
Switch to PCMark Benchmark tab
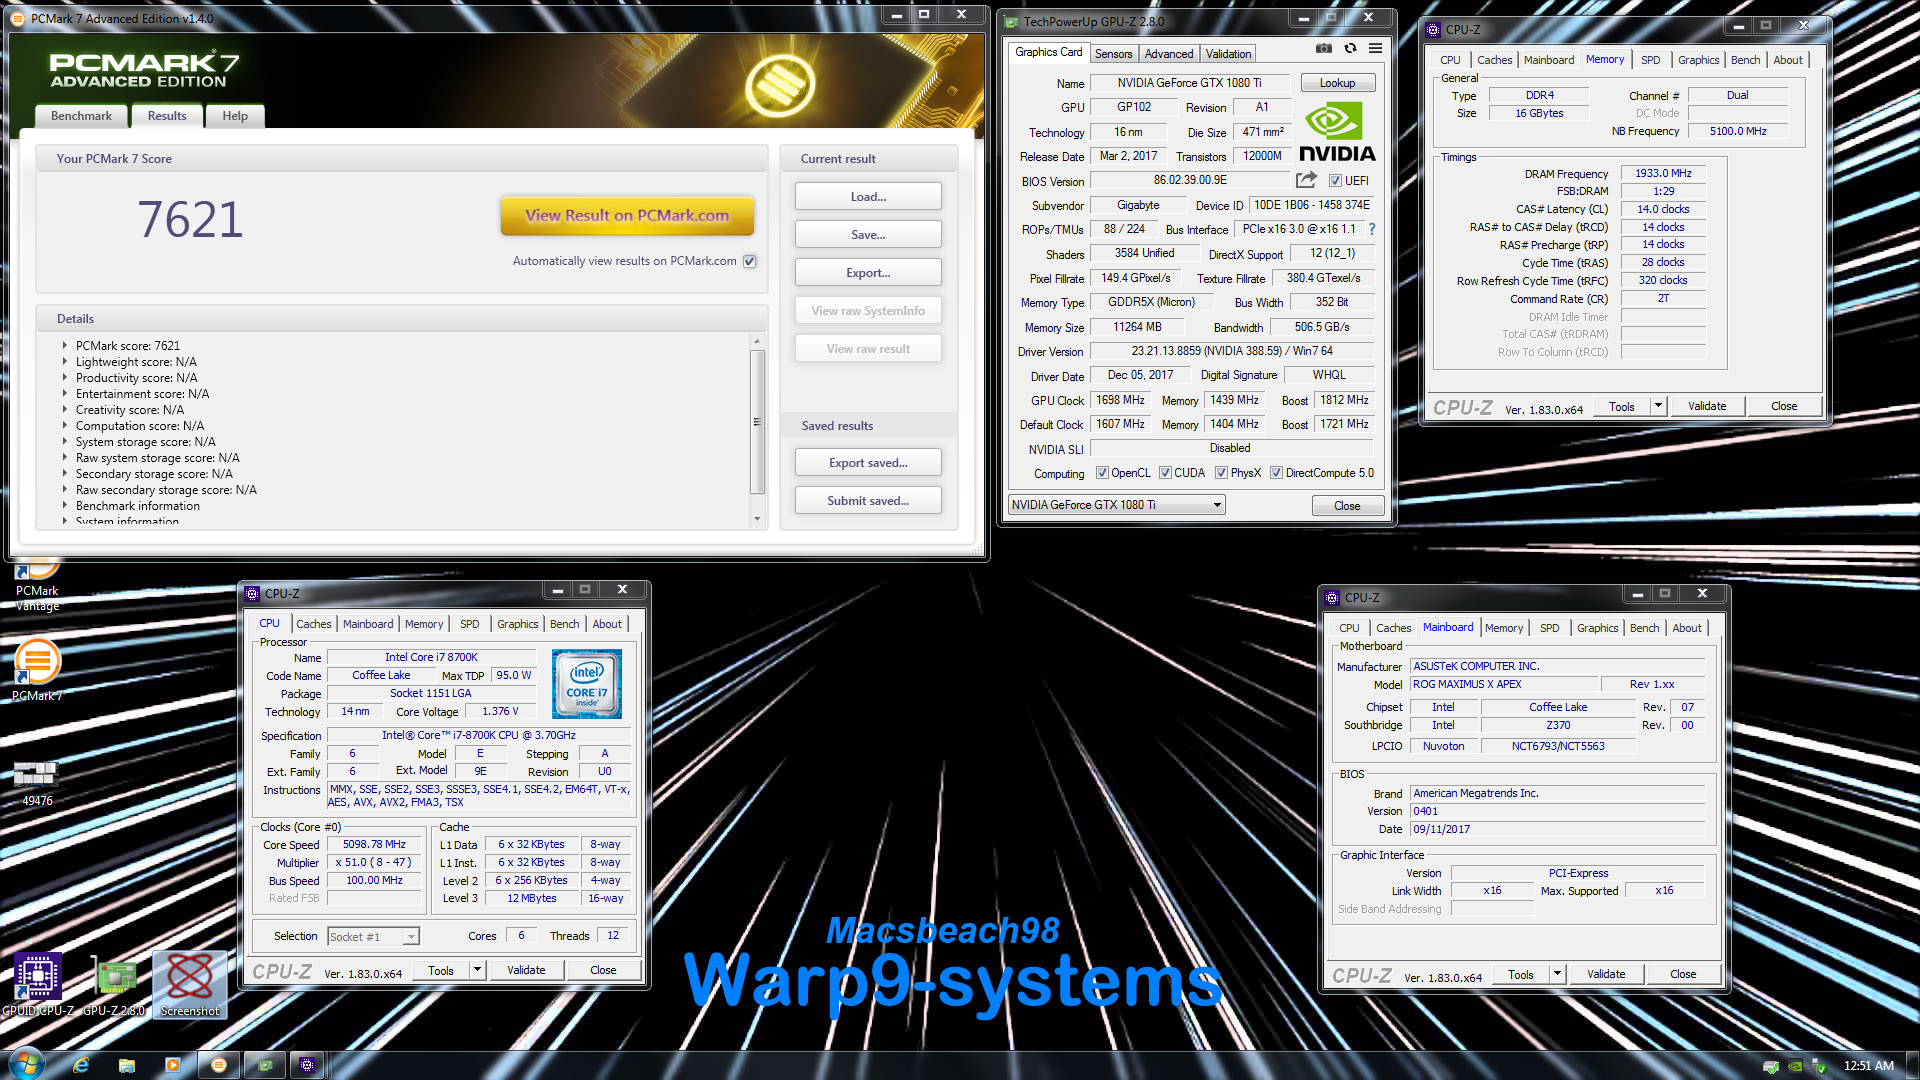click(x=82, y=116)
